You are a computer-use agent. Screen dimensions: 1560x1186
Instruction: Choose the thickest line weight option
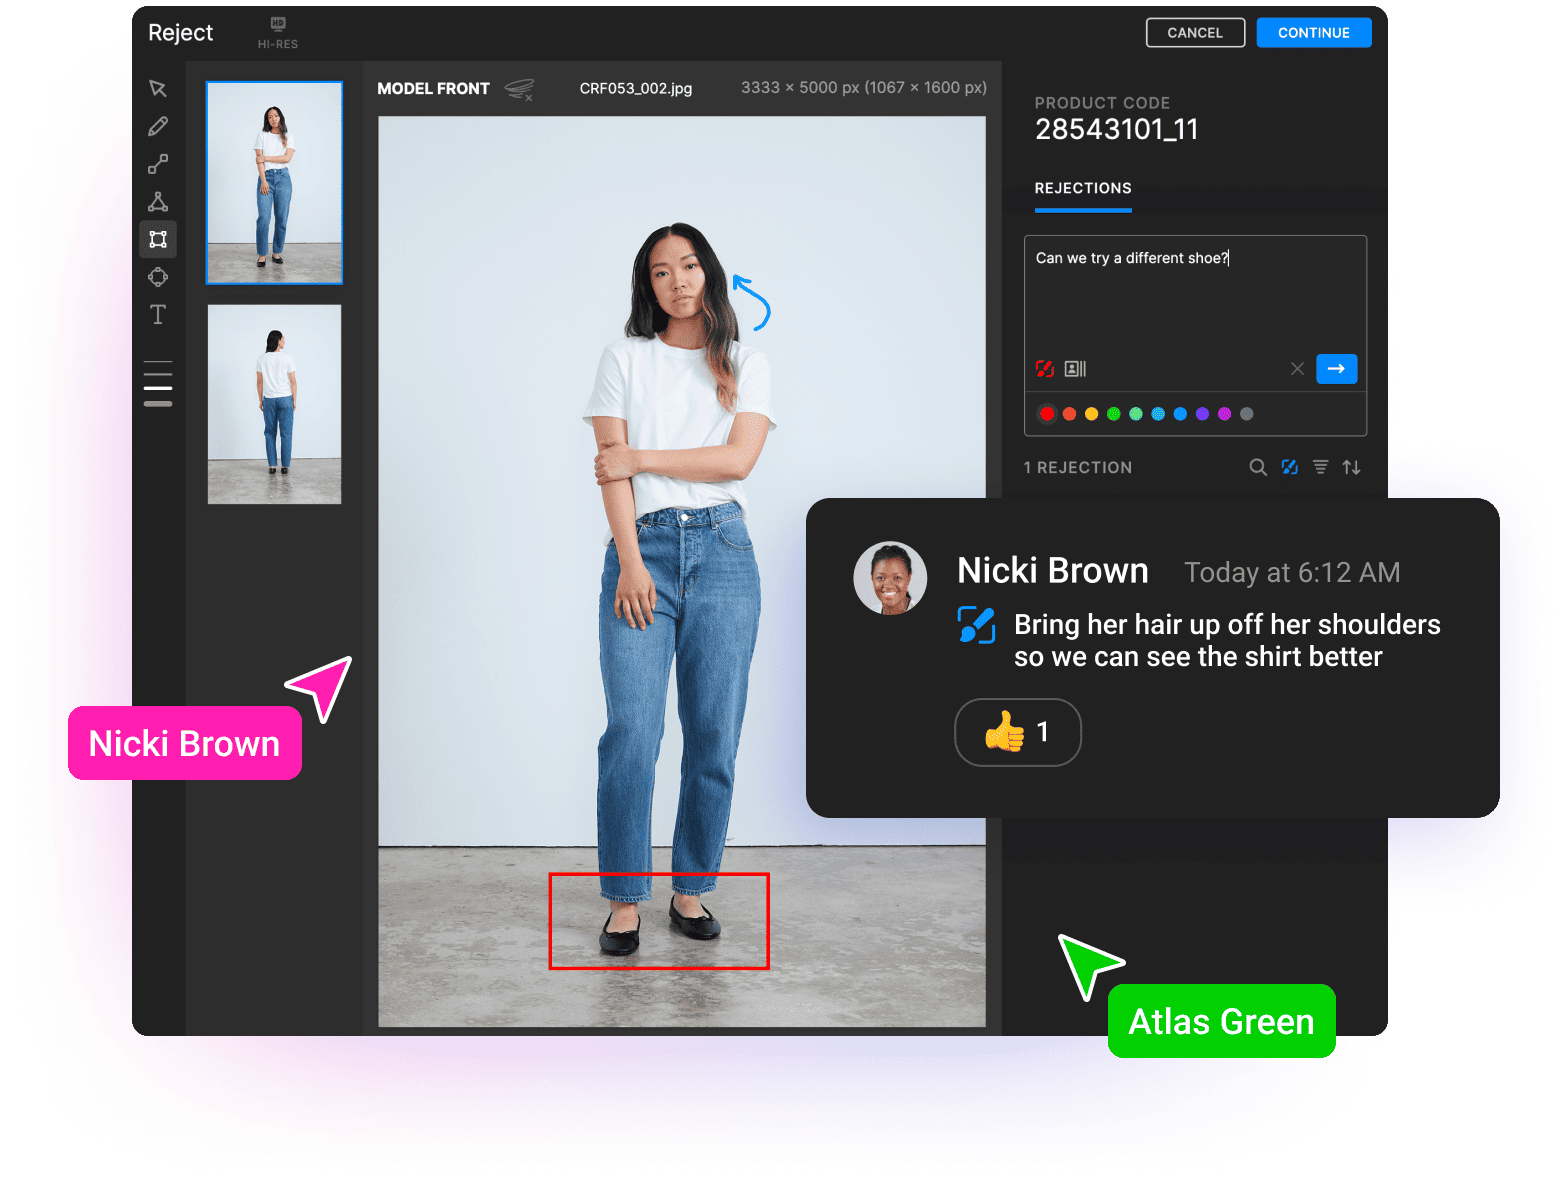(158, 404)
